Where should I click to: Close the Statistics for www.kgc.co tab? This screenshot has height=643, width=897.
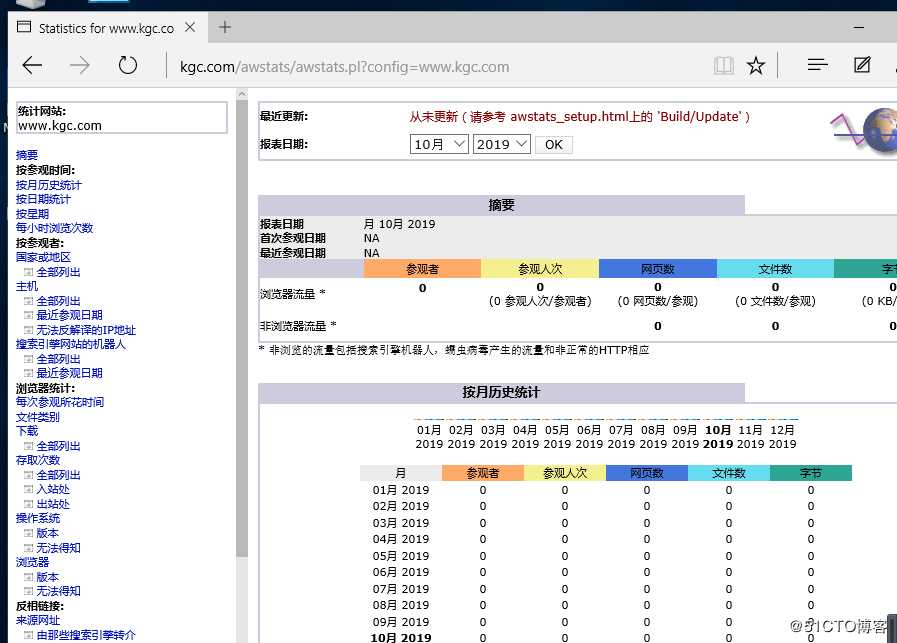tap(190, 27)
